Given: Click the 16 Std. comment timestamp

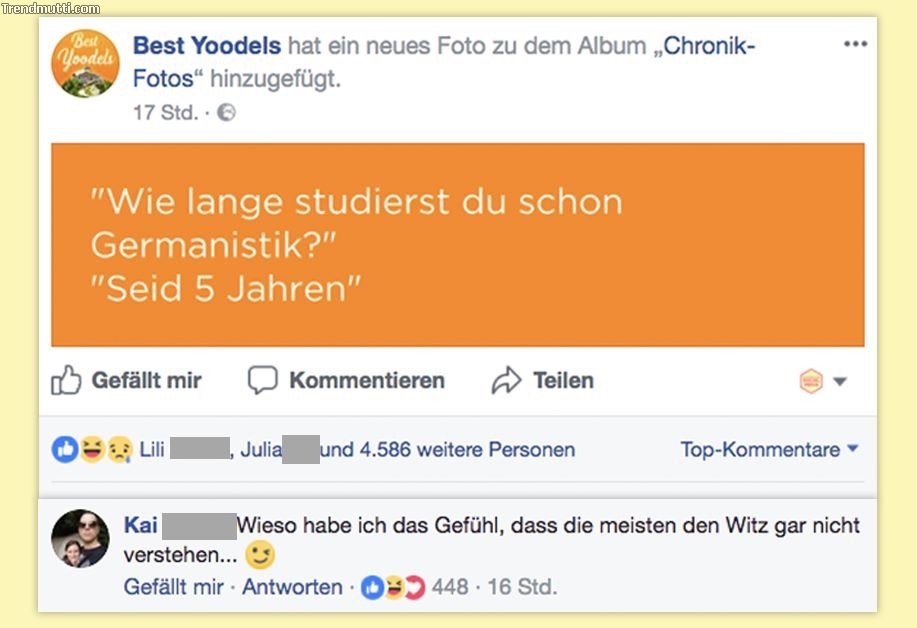Looking at the screenshot, I should click(x=522, y=587).
